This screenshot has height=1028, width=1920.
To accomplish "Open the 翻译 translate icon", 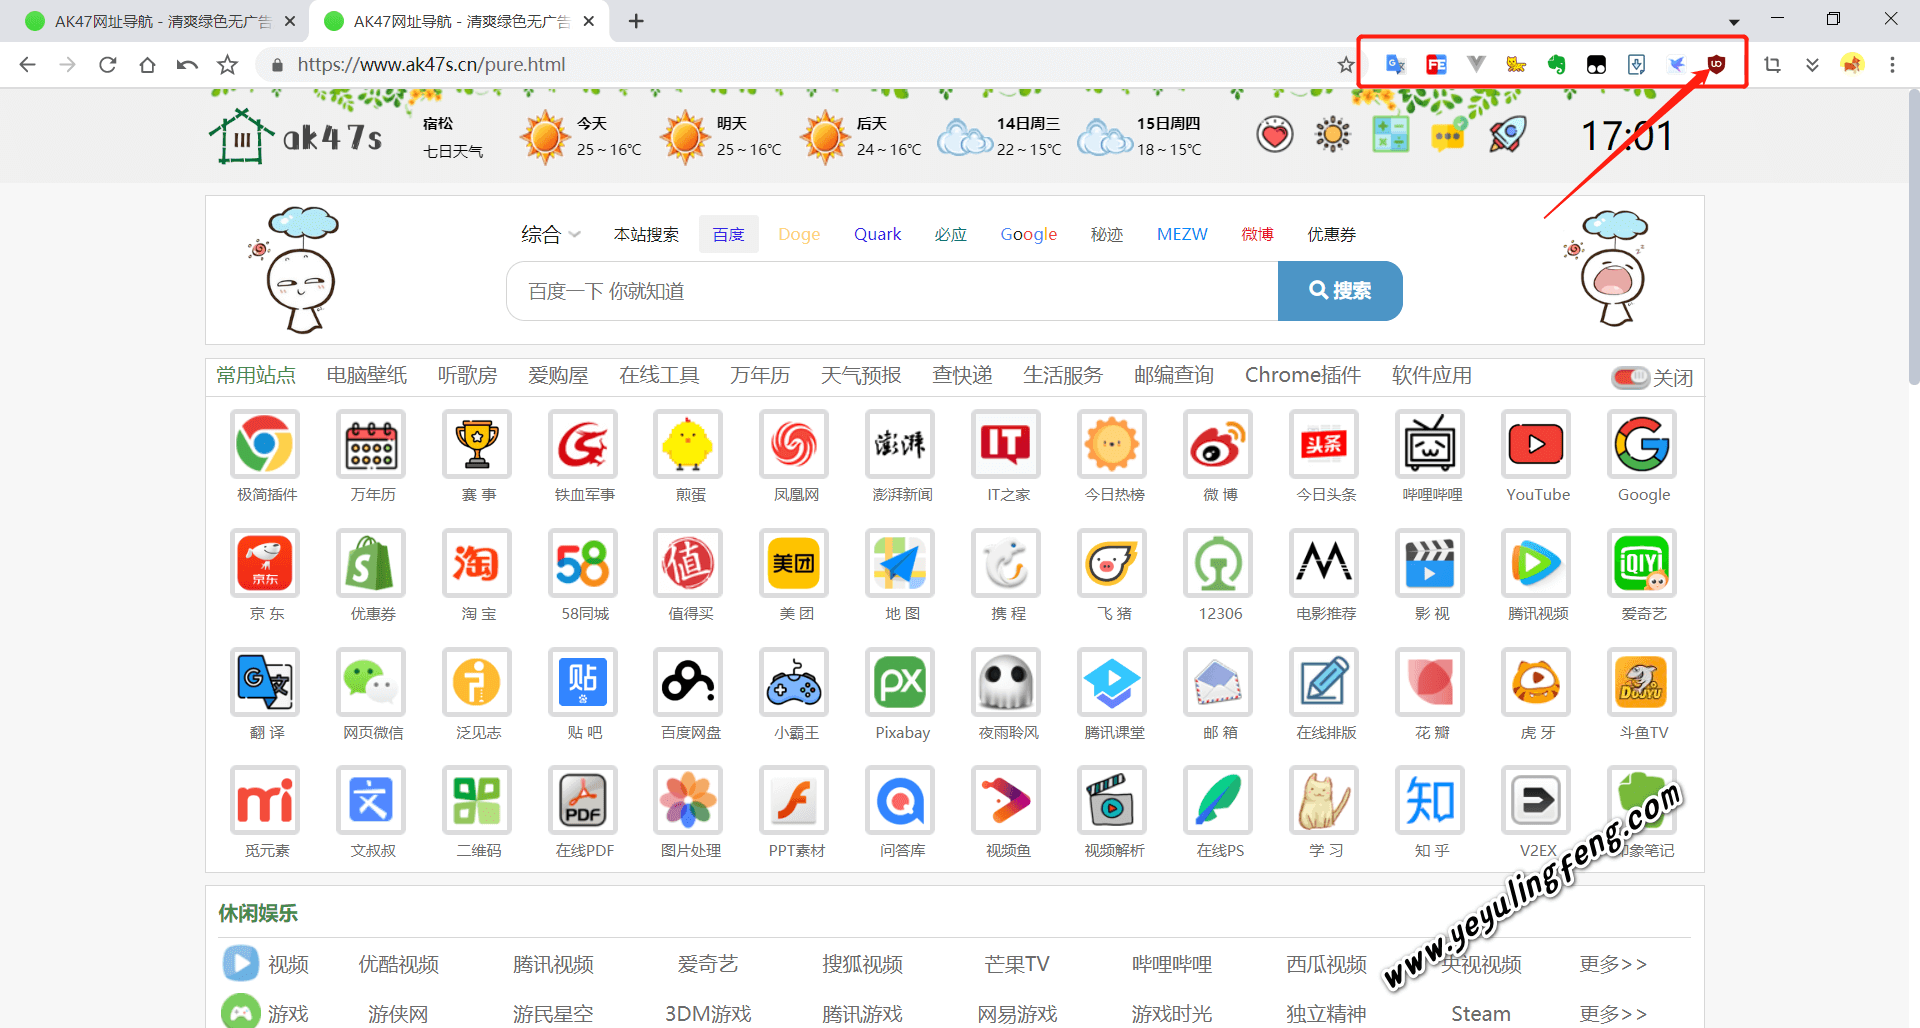I will click(x=265, y=682).
